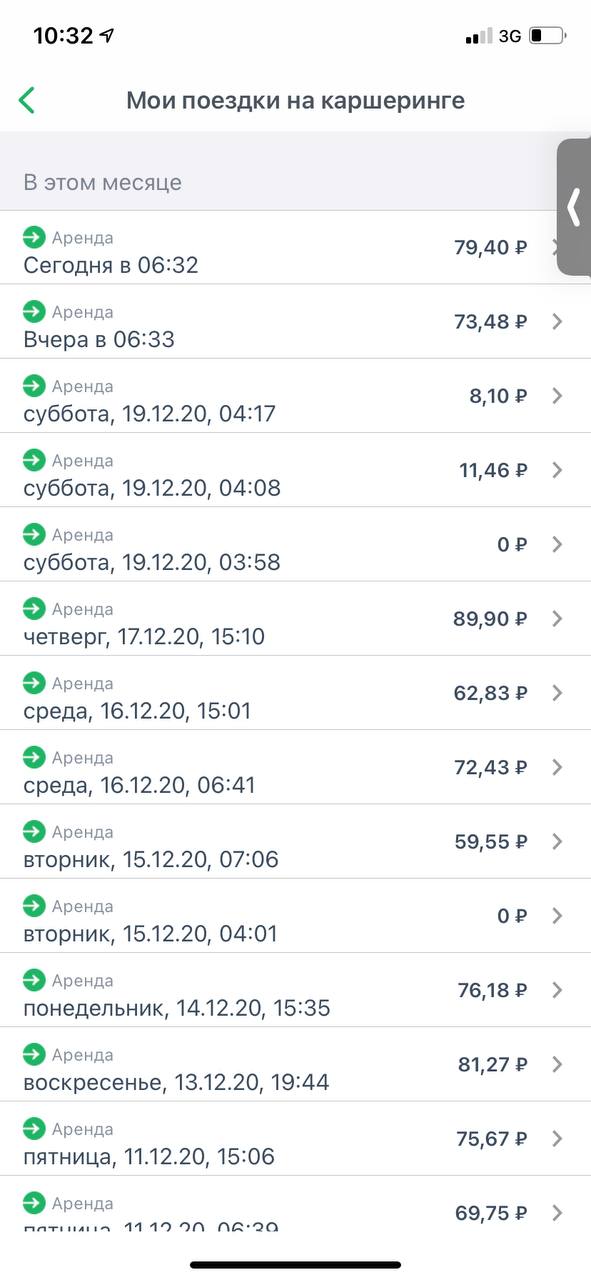
Task: Open trip суббота, 19.12.20, 04:08
Action: pos(295,470)
